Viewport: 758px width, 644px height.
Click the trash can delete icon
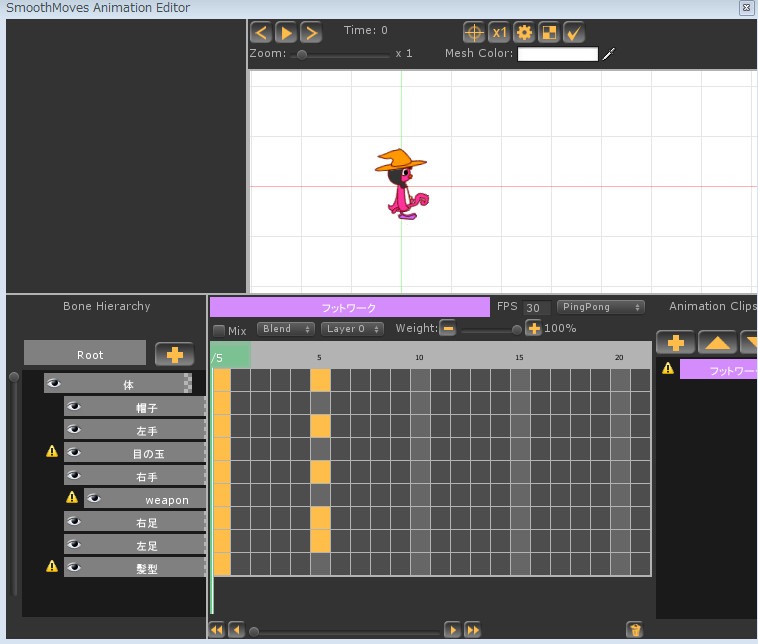[x=634, y=629]
